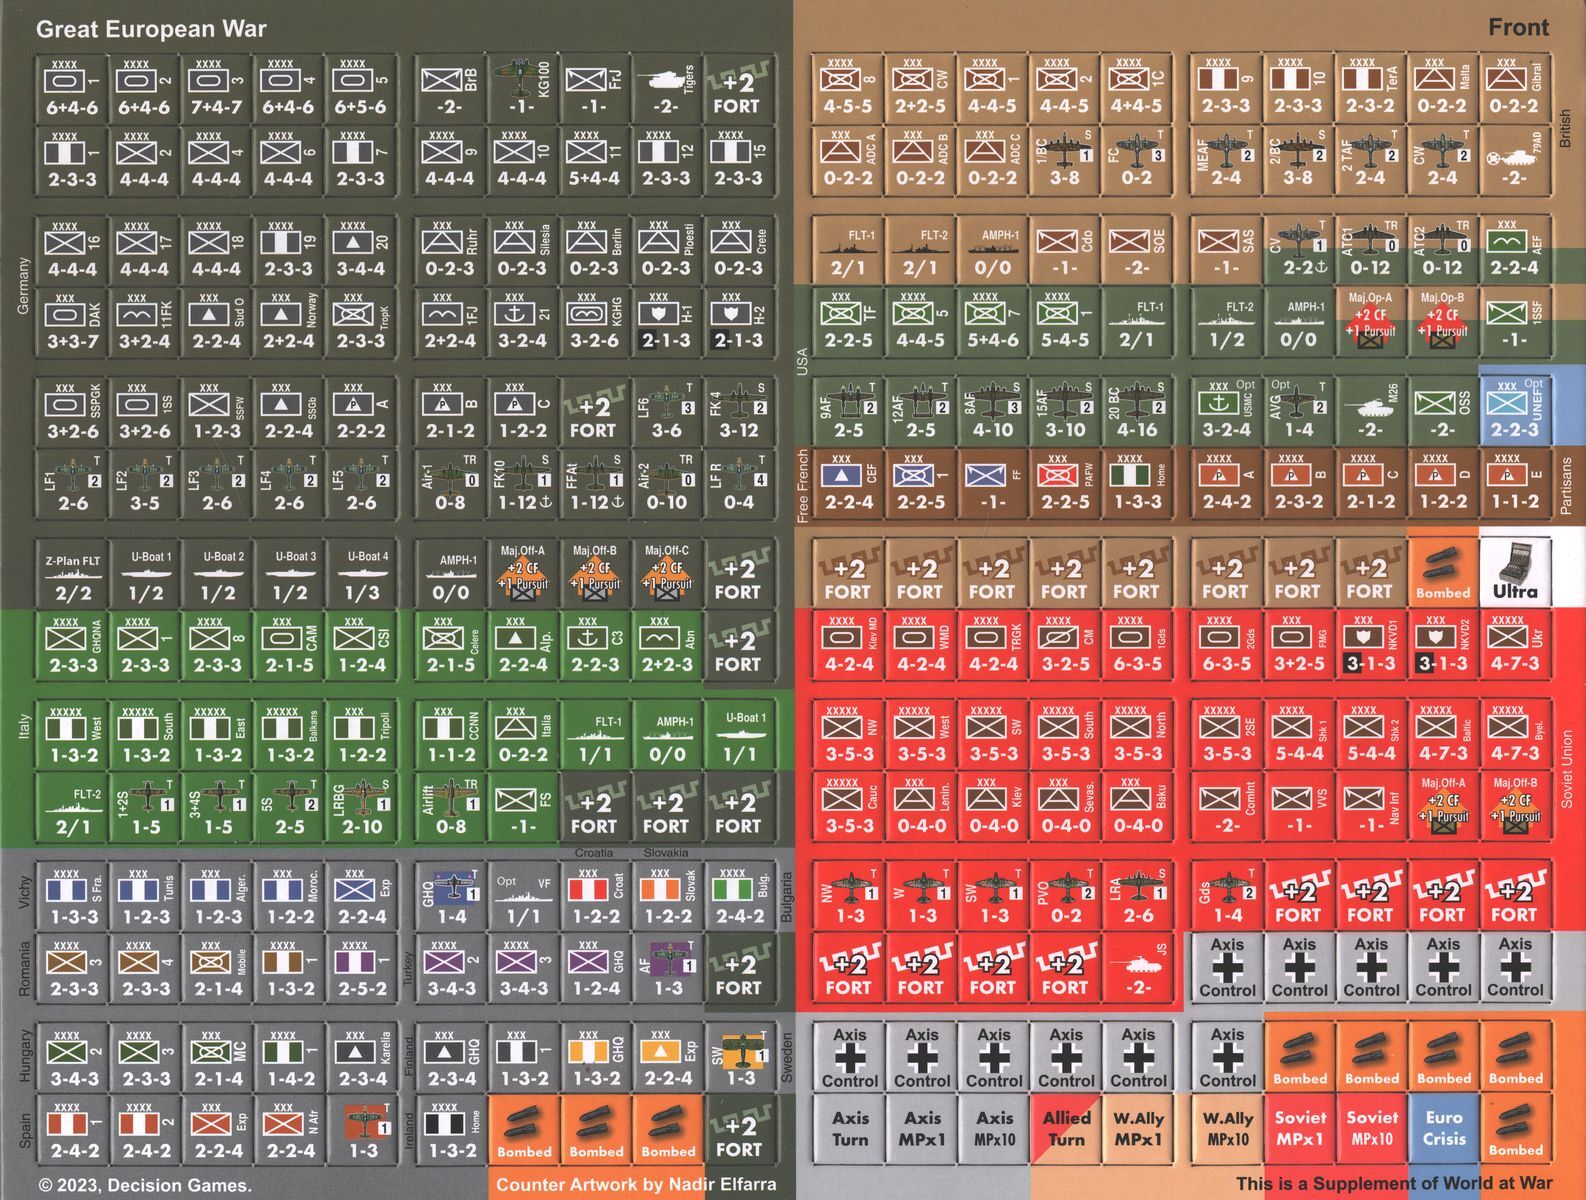This screenshot has height=1200, width=1586.
Task: Click the Great European War title
Action: [x=151, y=29]
